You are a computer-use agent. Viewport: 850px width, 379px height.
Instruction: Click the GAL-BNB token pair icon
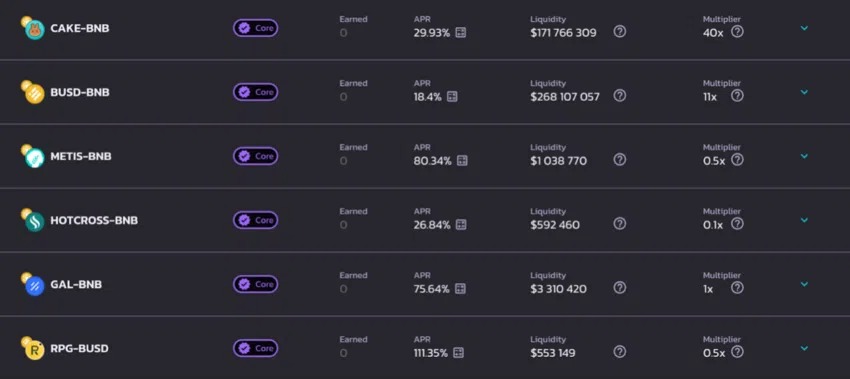33,284
